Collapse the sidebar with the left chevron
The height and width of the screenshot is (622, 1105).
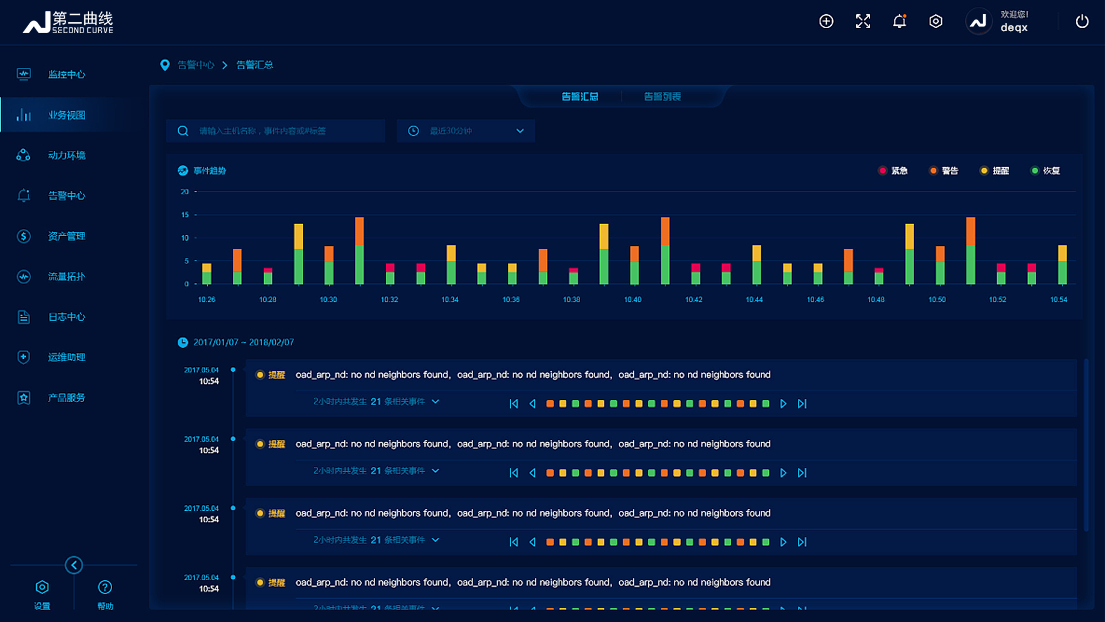[x=74, y=565]
